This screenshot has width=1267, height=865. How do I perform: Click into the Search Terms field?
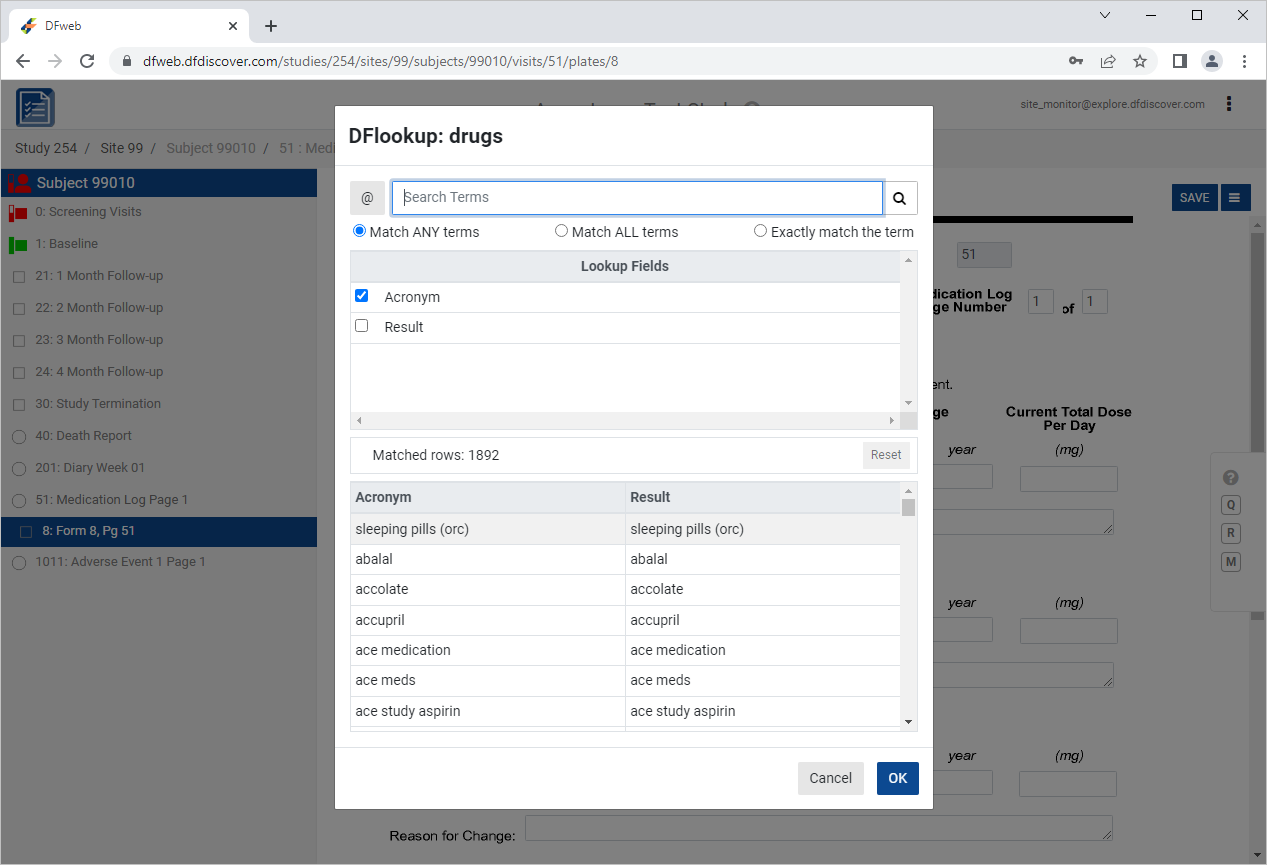point(638,198)
